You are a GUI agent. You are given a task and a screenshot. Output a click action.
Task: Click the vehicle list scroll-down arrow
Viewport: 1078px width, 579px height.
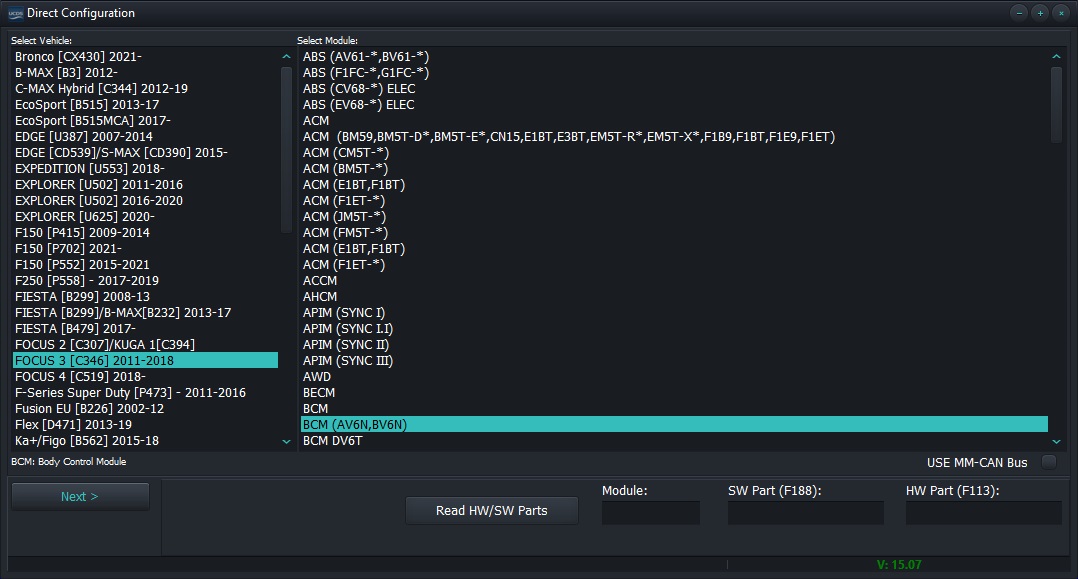[287, 441]
